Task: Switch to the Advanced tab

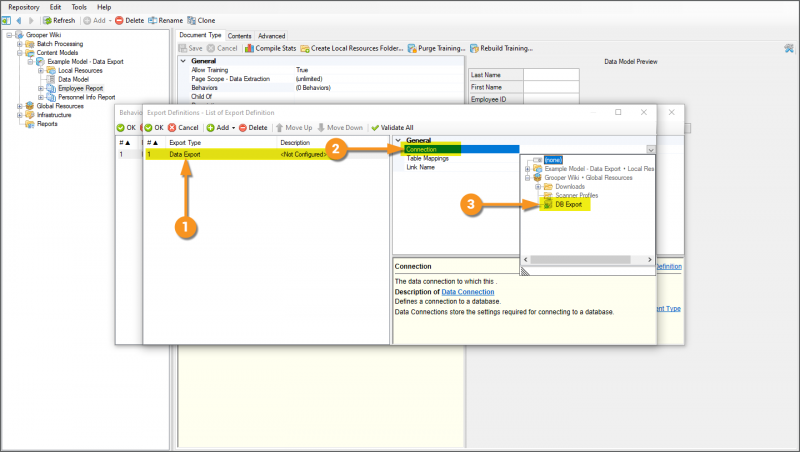Action: [x=271, y=36]
